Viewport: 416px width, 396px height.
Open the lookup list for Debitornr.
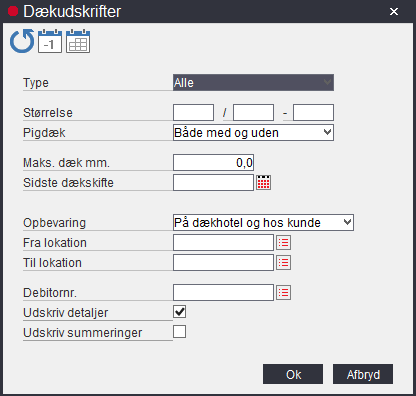(x=283, y=292)
